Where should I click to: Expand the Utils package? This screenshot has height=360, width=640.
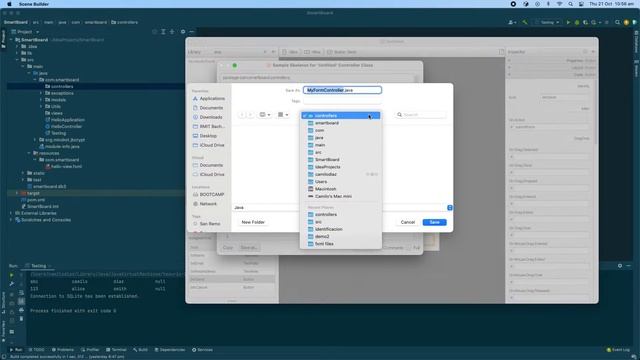pos(41,106)
